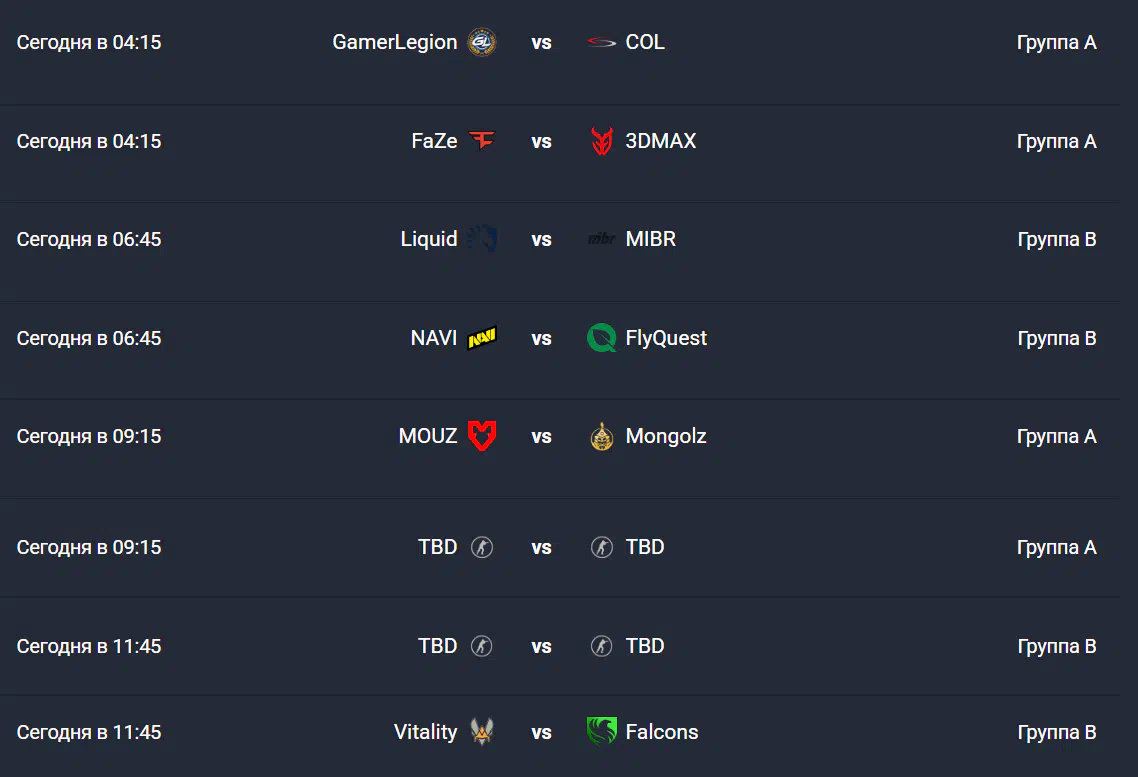Open the Liquid vs MIBR match
The image size is (1138, 777).
click(x=560, y=239)
